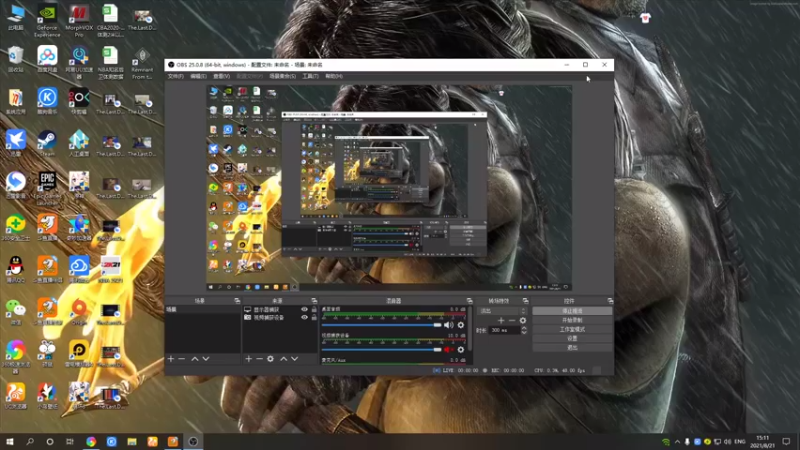800x450 pixels.
Task: Hide the display capture source via eye icon
Action: pyautogui.click(x=304, y=309)
